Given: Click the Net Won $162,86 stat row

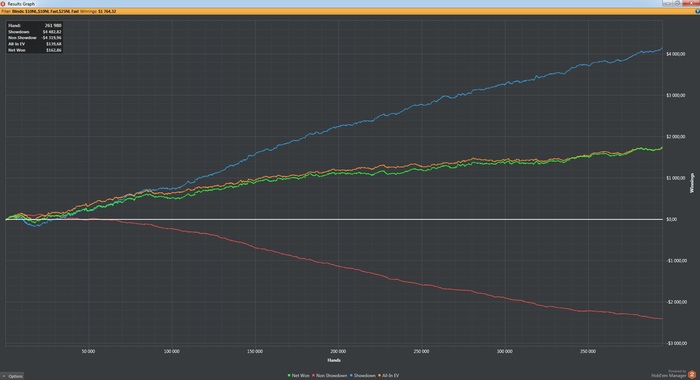Looking at the screenshot, I should 35,50.
